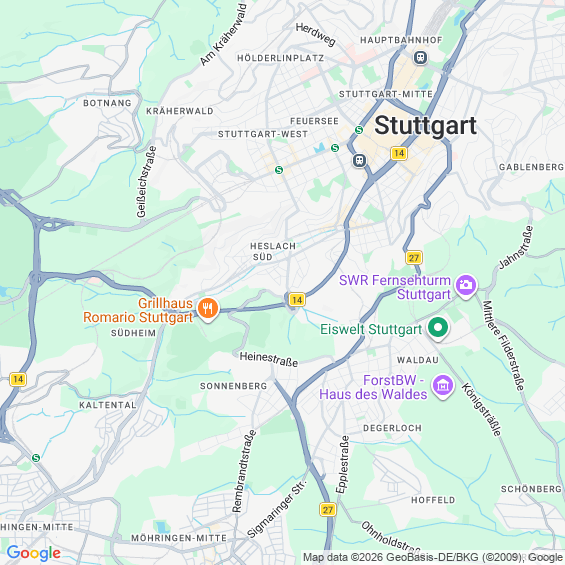Select the S-Bahn icon near Kaltental
This screenshot has width=565, height=565.
coord(36,458)
